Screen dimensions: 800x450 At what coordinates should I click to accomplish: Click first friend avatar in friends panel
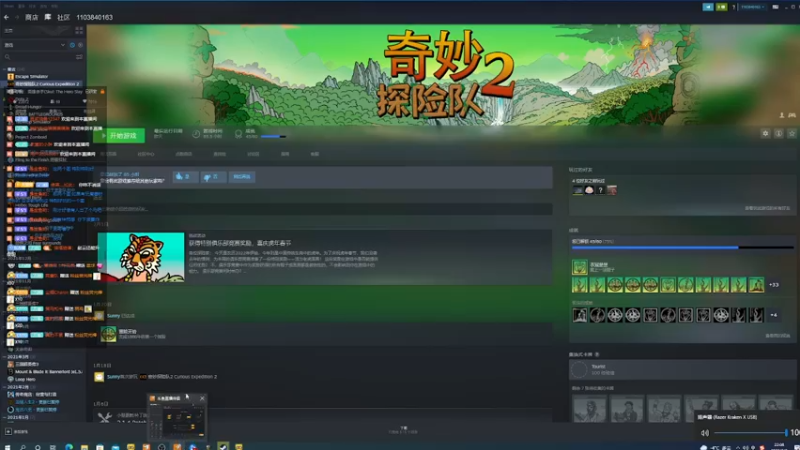(578, 190)
